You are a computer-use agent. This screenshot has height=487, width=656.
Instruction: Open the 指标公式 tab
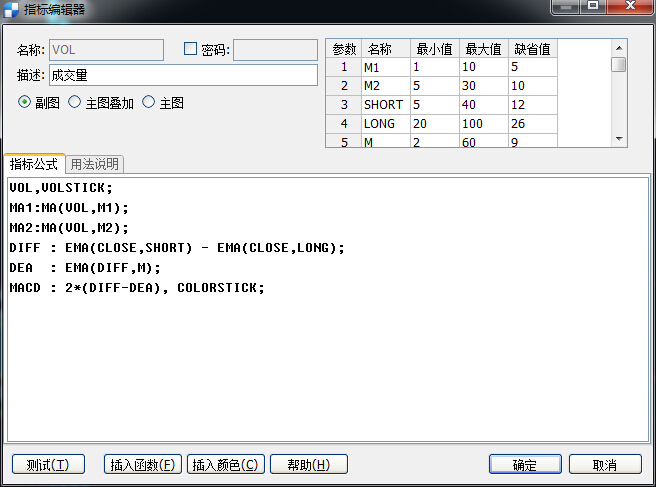click(35, 164)
